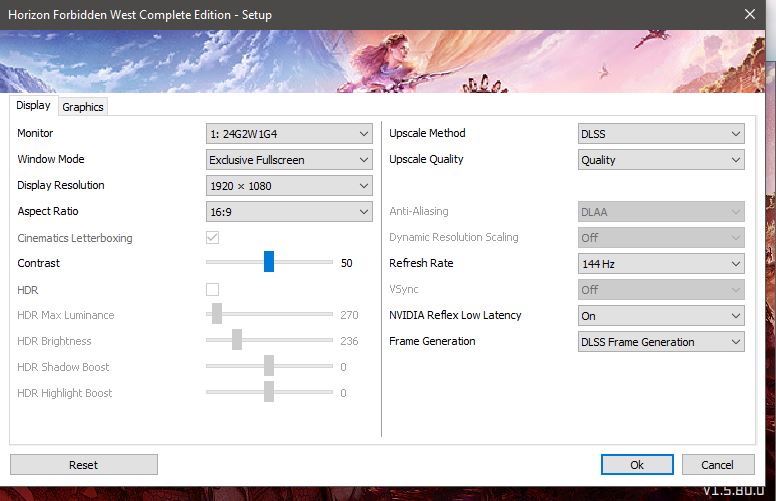This screenshot has height=501, width=776.
Task: Close the Setup window
Action: (x=750, y=14)
